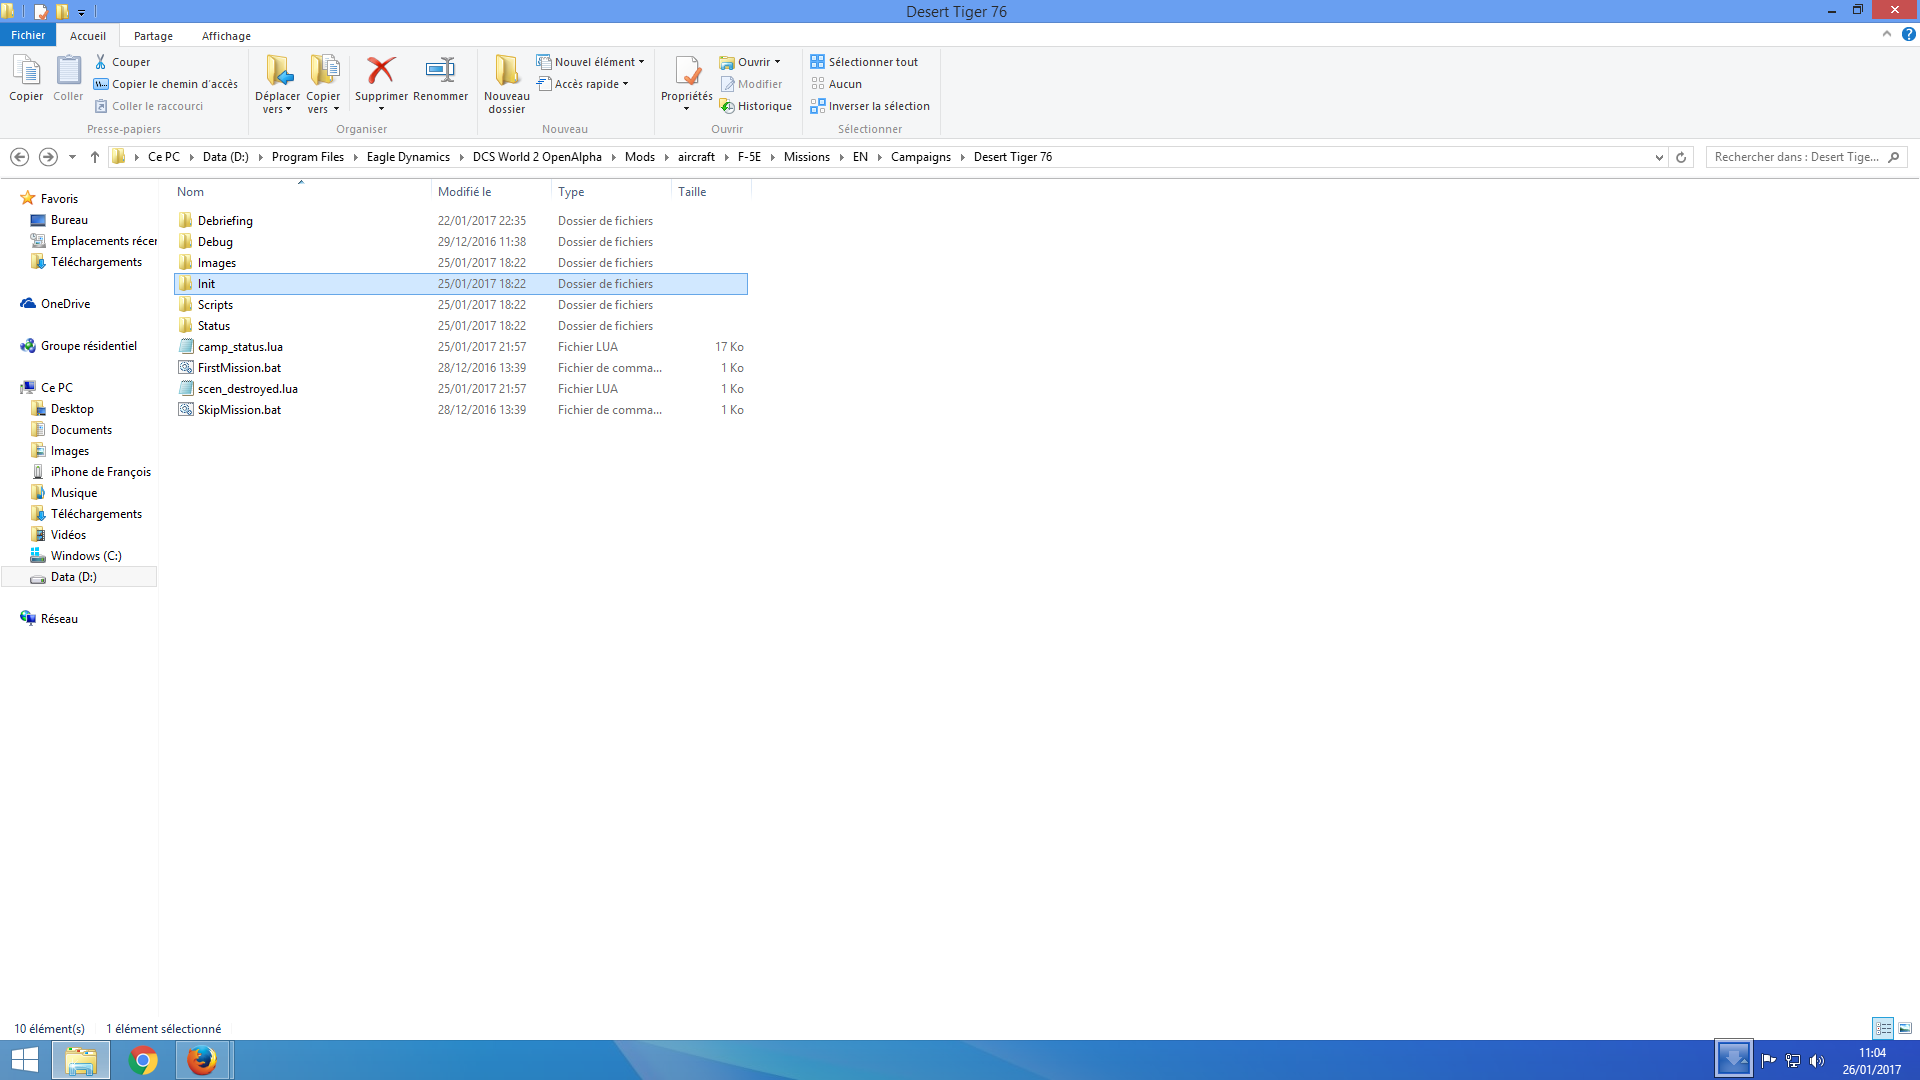
Task: Click the search box for Desert Tiger
Action: coord(1806,157)
